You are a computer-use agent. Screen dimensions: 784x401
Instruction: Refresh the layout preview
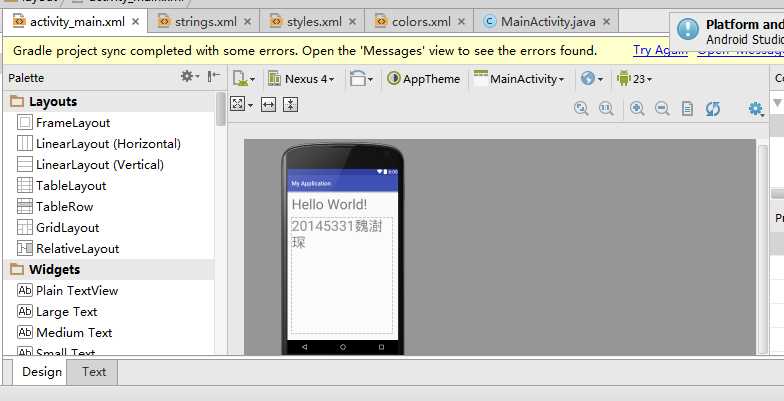[x=712, y=108]
